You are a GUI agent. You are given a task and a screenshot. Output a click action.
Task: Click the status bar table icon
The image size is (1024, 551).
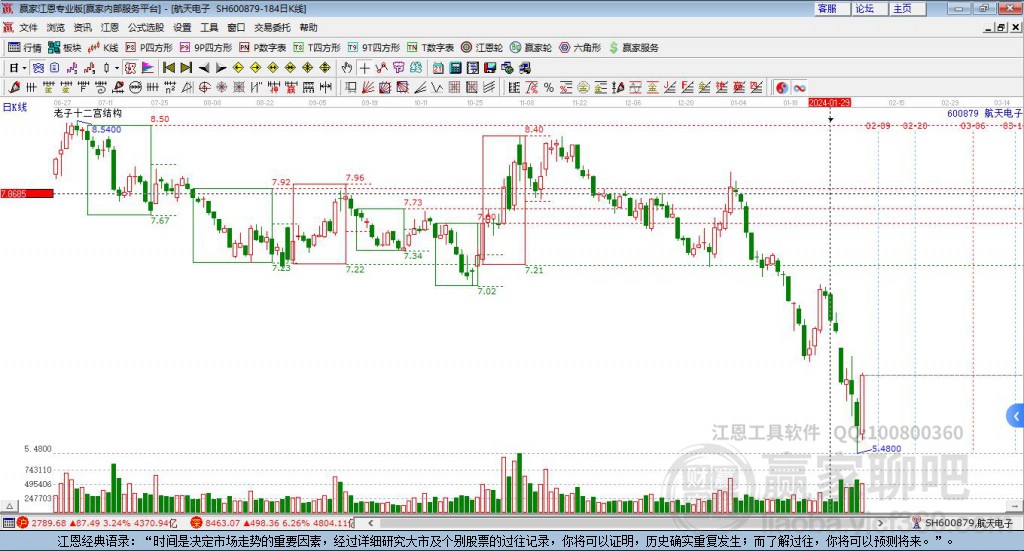8,523
